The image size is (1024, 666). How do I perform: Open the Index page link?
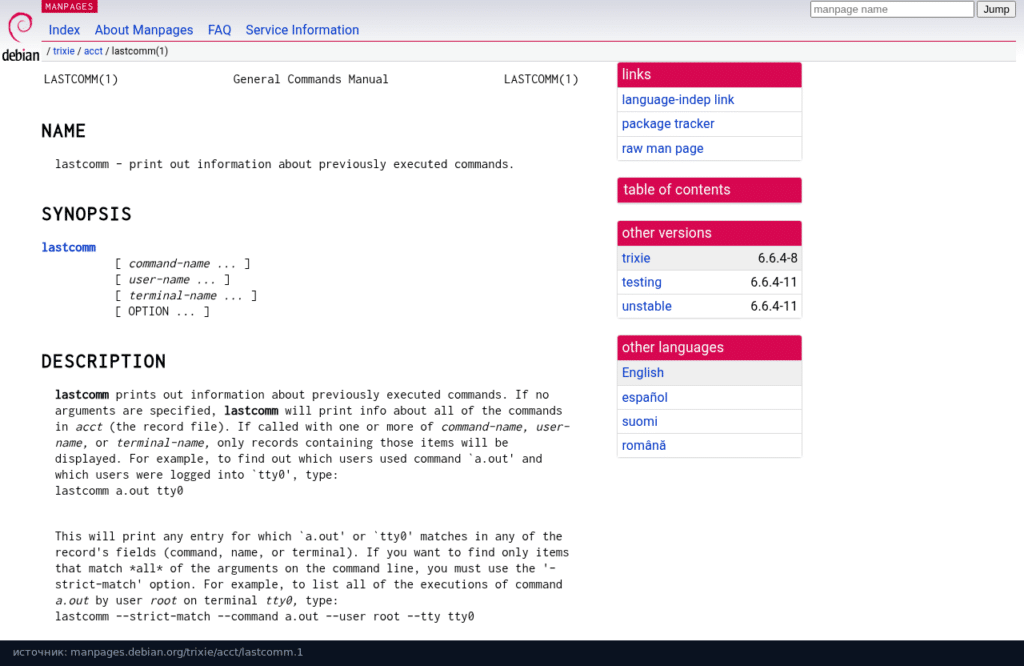[64, 30]
